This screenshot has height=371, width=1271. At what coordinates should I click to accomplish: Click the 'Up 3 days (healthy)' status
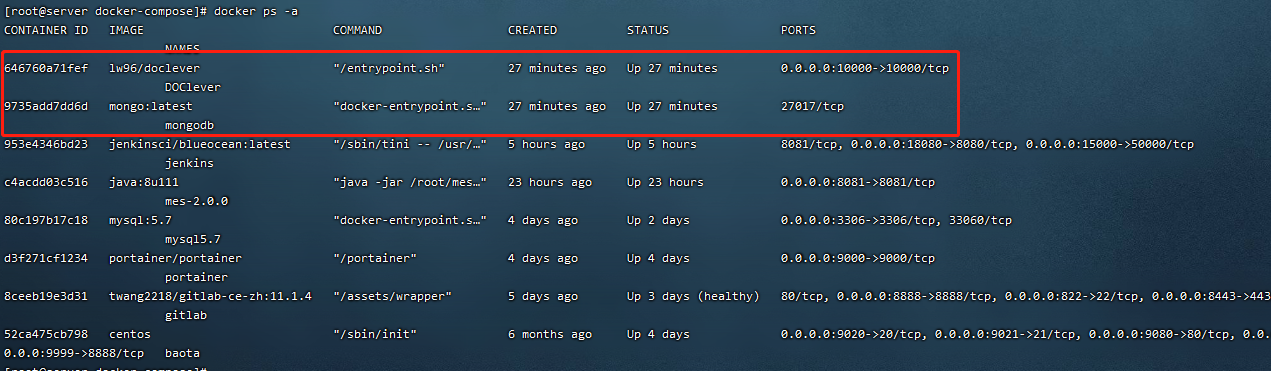point(693,296)
